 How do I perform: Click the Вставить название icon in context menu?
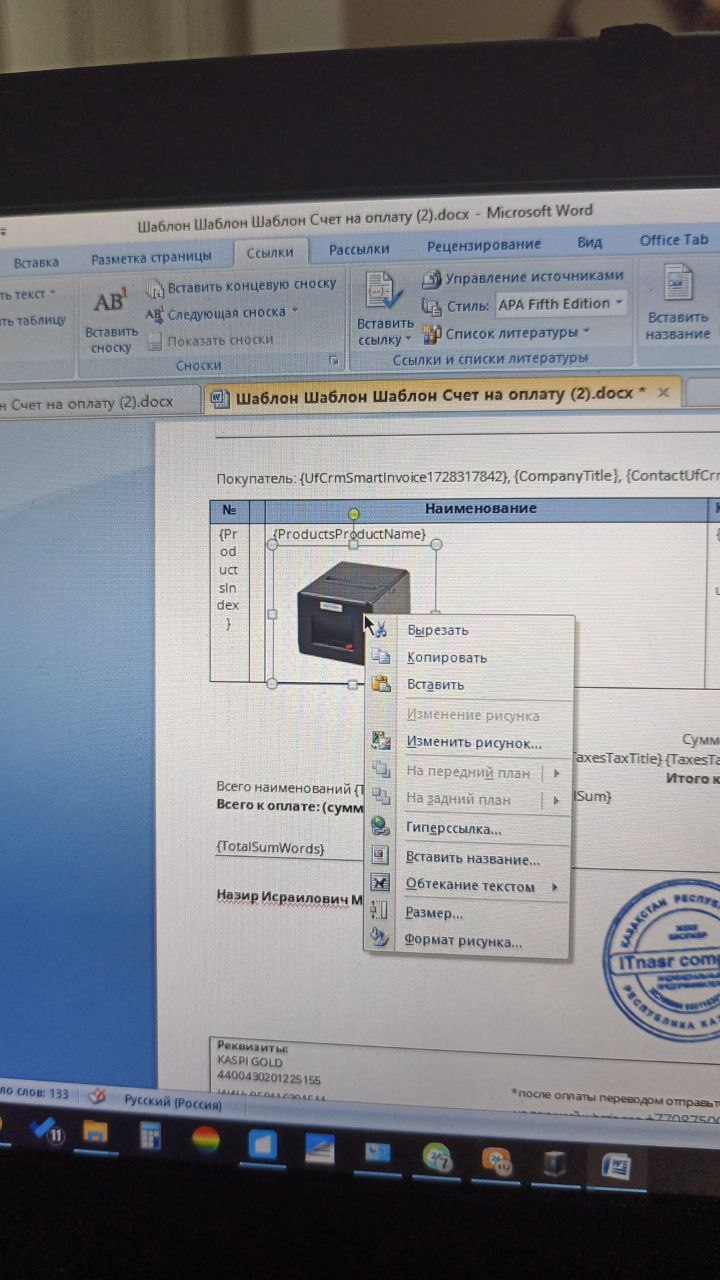[x=380, y=856]
